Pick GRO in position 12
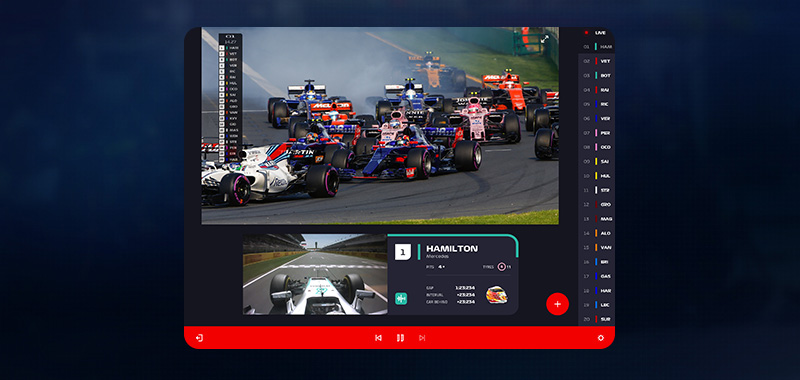Image resolution: width=800 pixels, height=380 pixels. click(596, 205)
